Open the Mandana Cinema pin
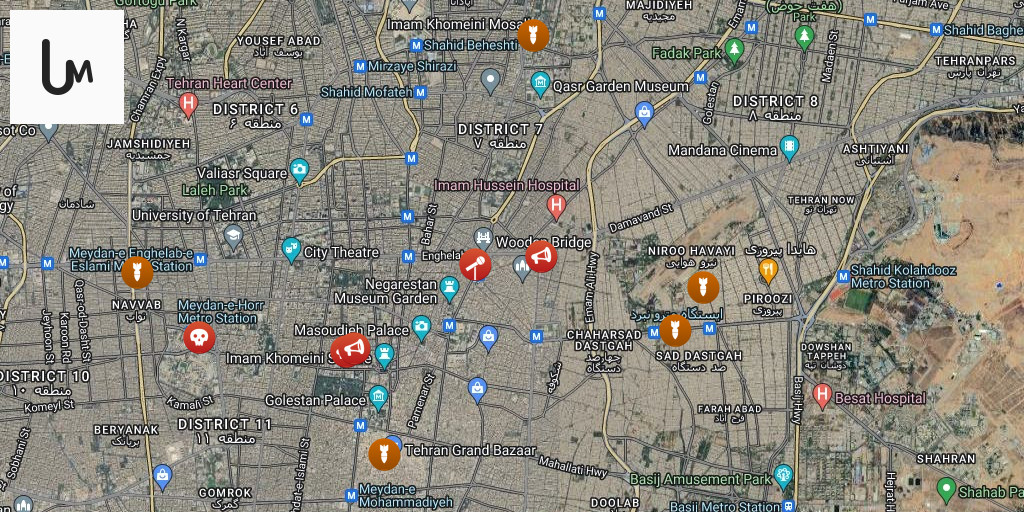This screenshot has width=1024, height=512. pos(790,148)
